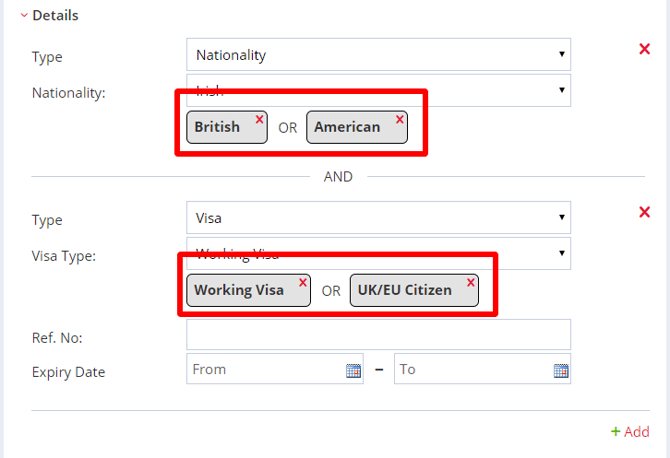This screenshot has width=670, height=458.
Task: Select the British tag
Action: 218,127
